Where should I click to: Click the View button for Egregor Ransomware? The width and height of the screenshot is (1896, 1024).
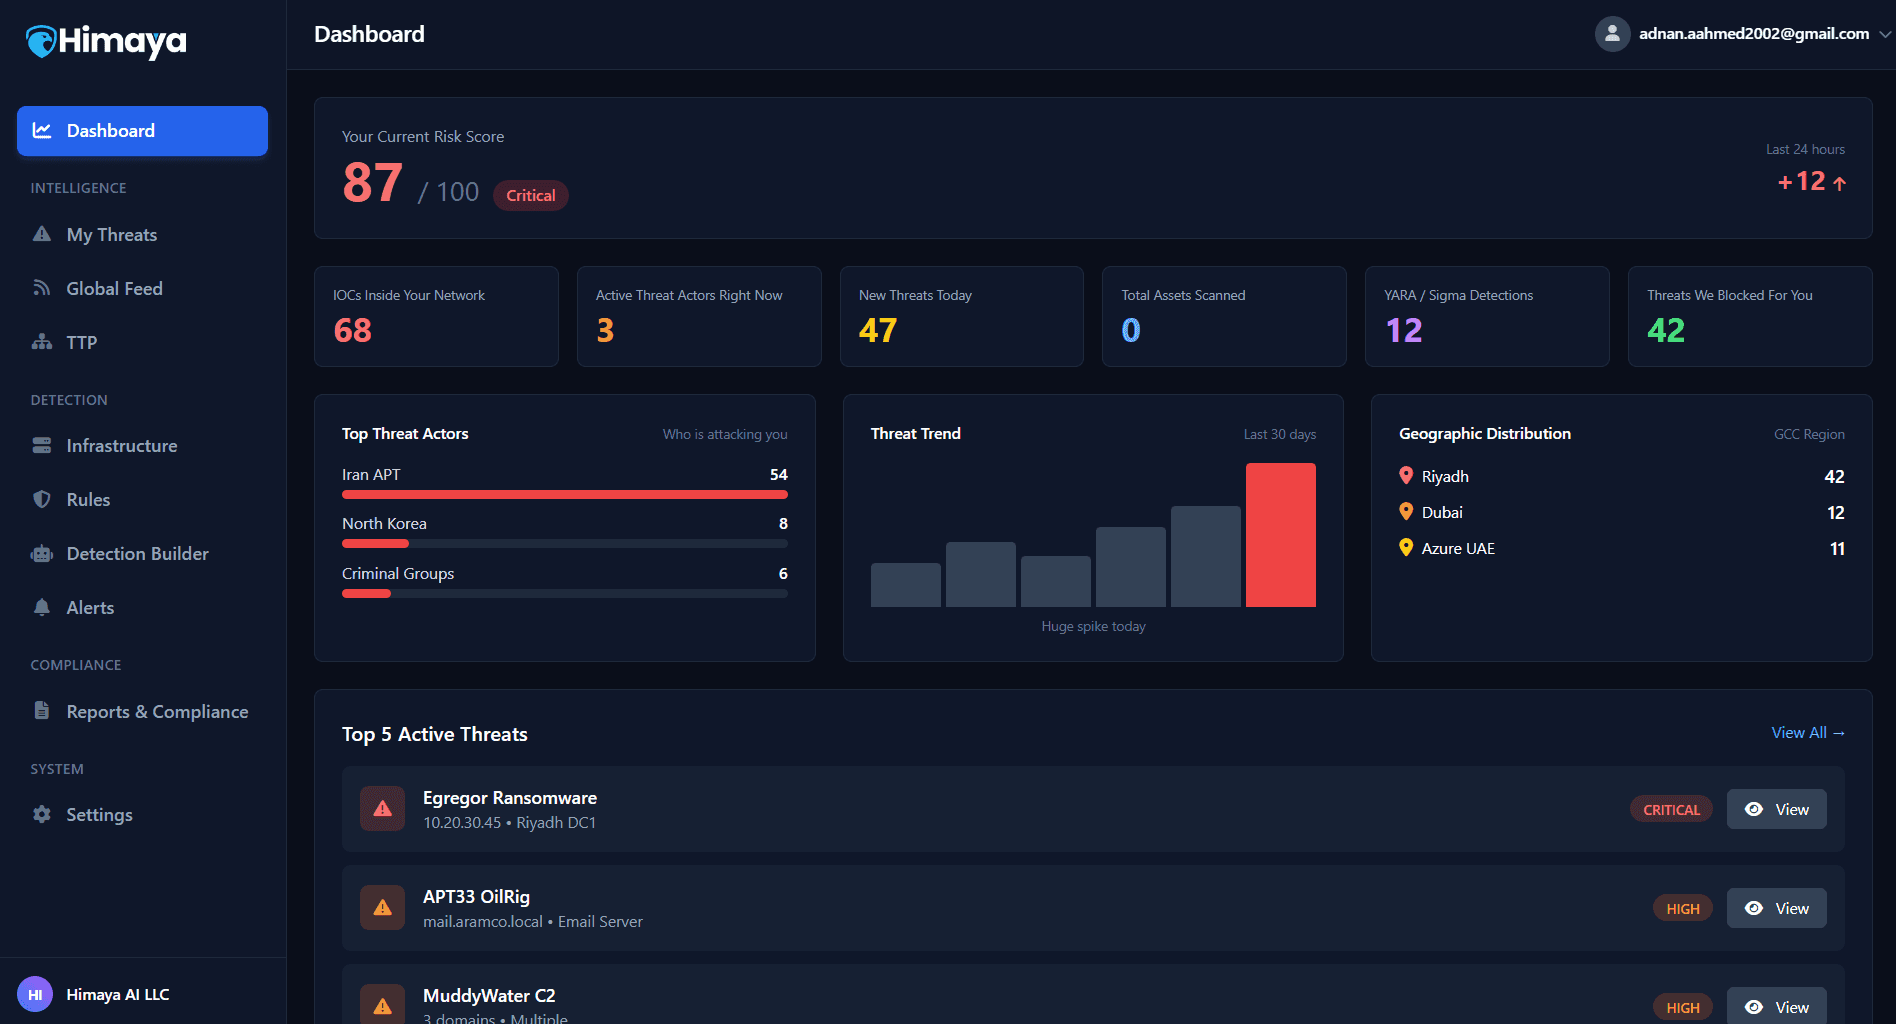1776,809
